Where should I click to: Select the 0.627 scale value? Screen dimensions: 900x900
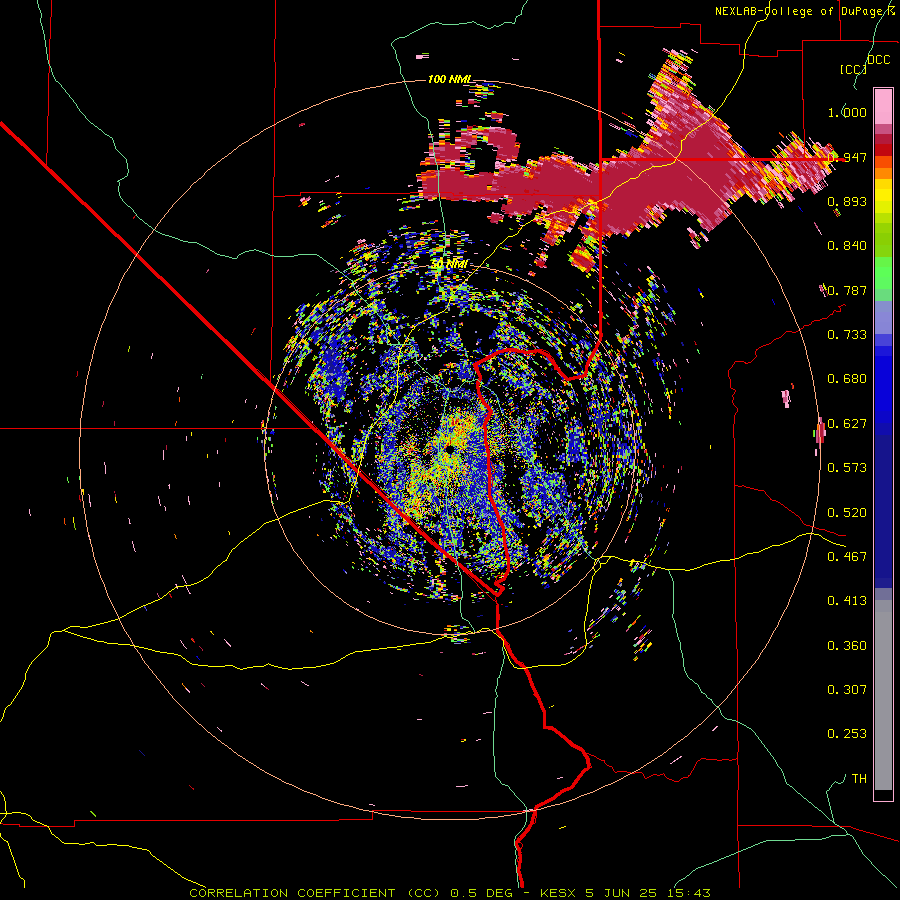(847, 424)
